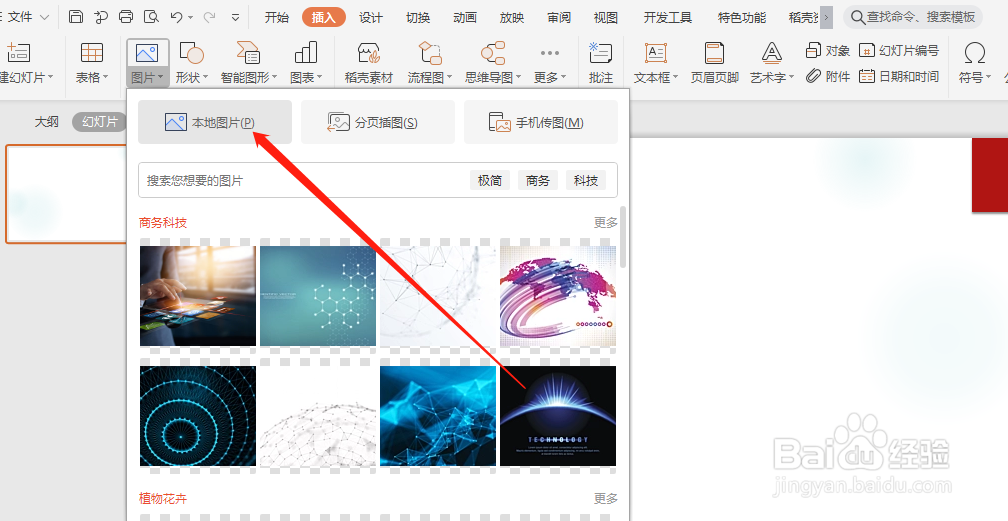This screenshot has width=1008, height=521.
Task: Insert a Comment (批注) icon
Action: 600,53
